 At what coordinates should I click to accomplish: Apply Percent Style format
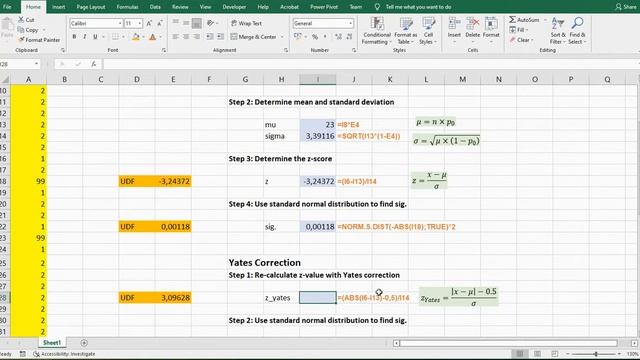click(315, 37)
